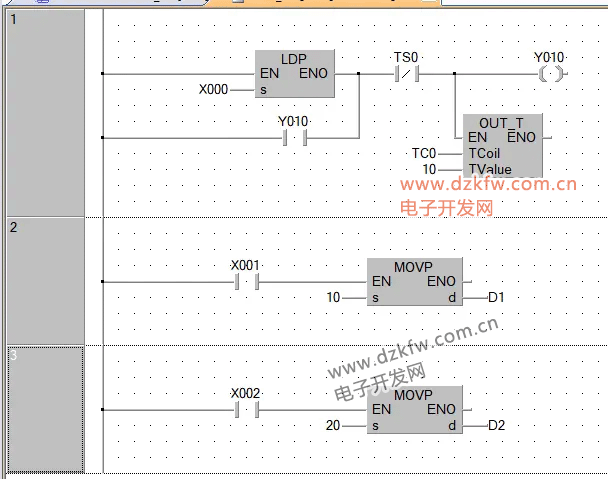This screenshot has width=608, height=479.
Task: Click the red www.dzkfw.com.cn watermark link
Action: pyautogui.click(x=489, y=185)
